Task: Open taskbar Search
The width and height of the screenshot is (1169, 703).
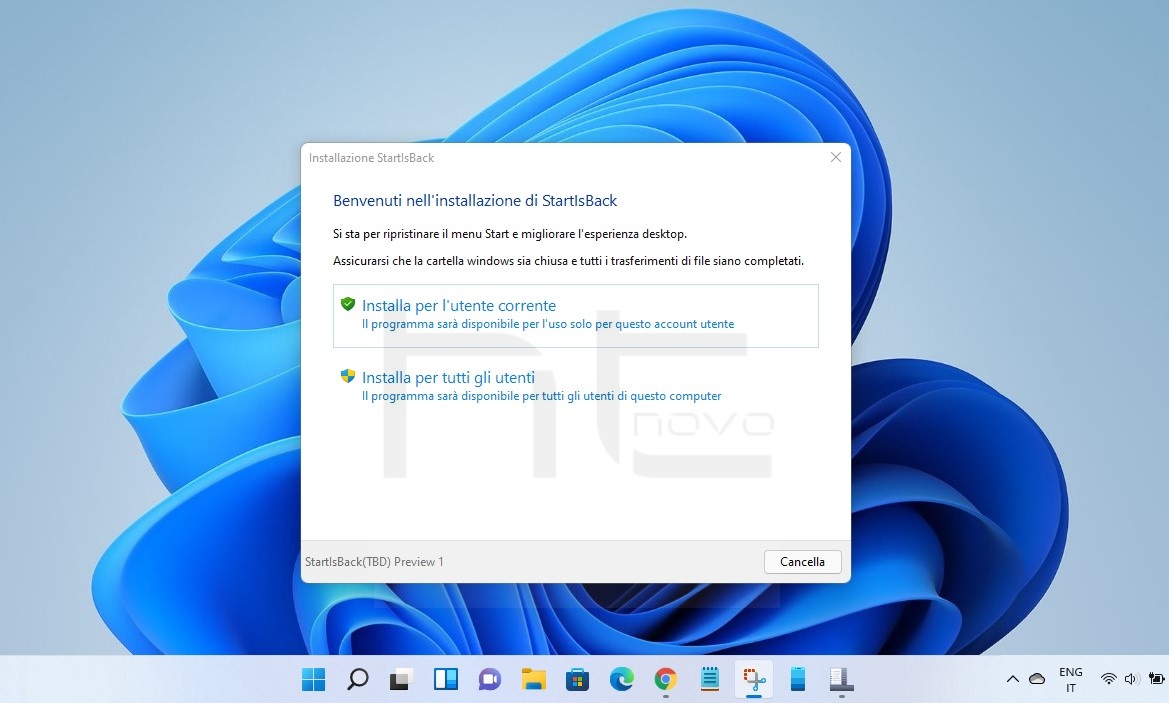Action: 357,679
